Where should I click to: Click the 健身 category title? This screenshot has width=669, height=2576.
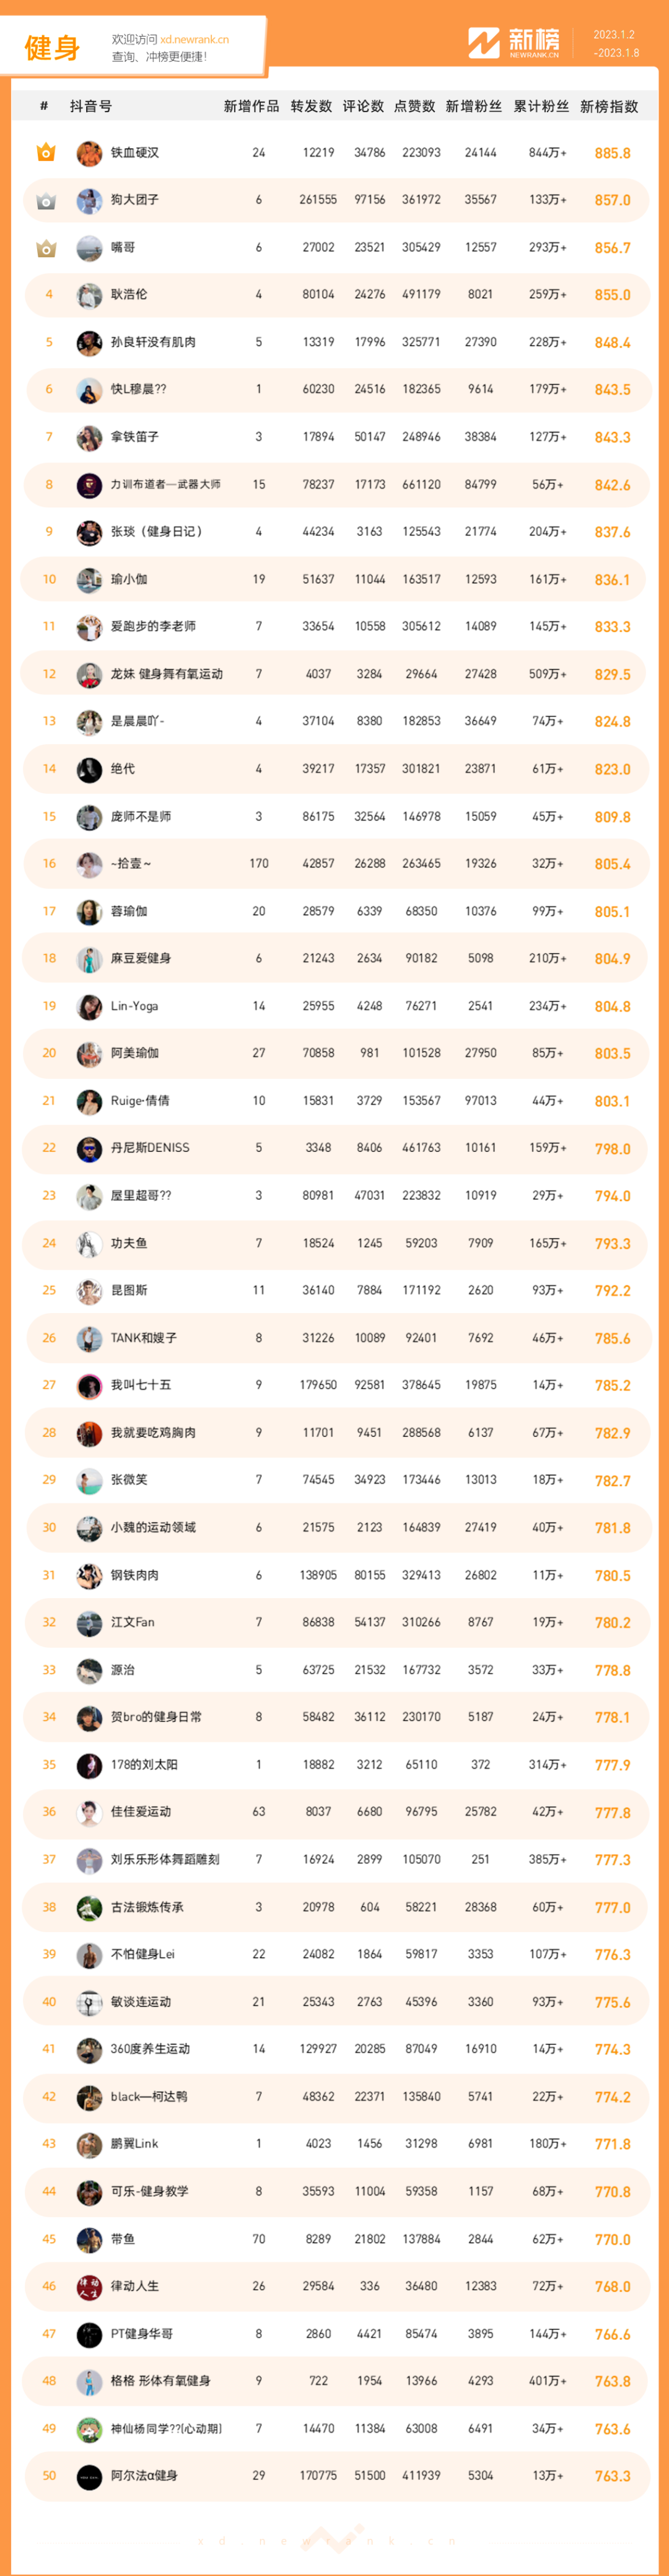point(52,47)
